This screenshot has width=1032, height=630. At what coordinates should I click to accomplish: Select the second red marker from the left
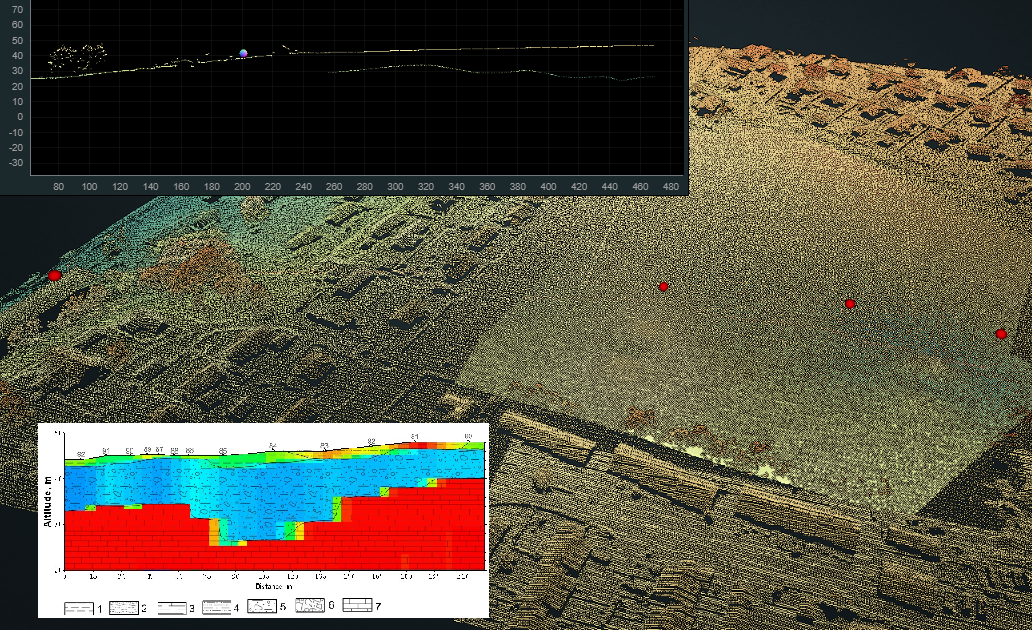pyautogui.click(x=663, y=286)
